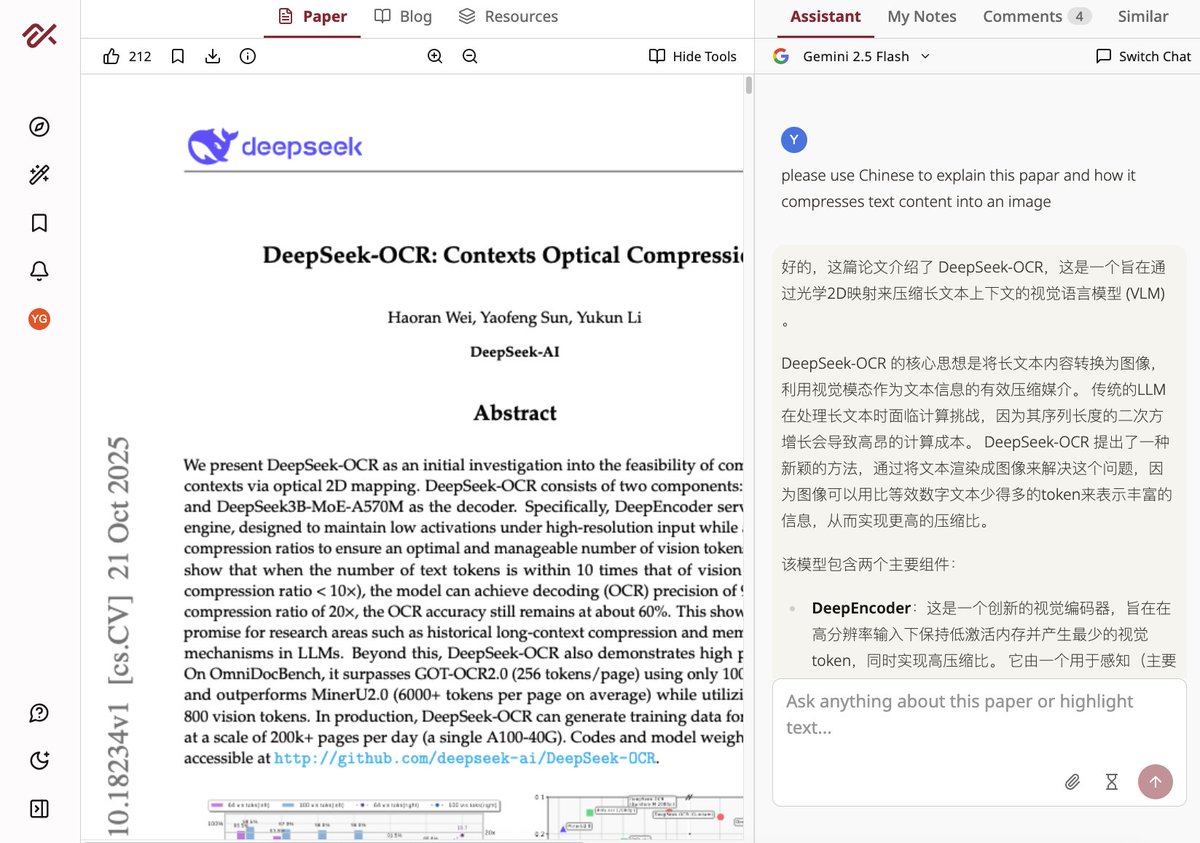Open the feedback chat bubble icon in the sidebar
Screen dimensions: 1200x843
(39, 713)
